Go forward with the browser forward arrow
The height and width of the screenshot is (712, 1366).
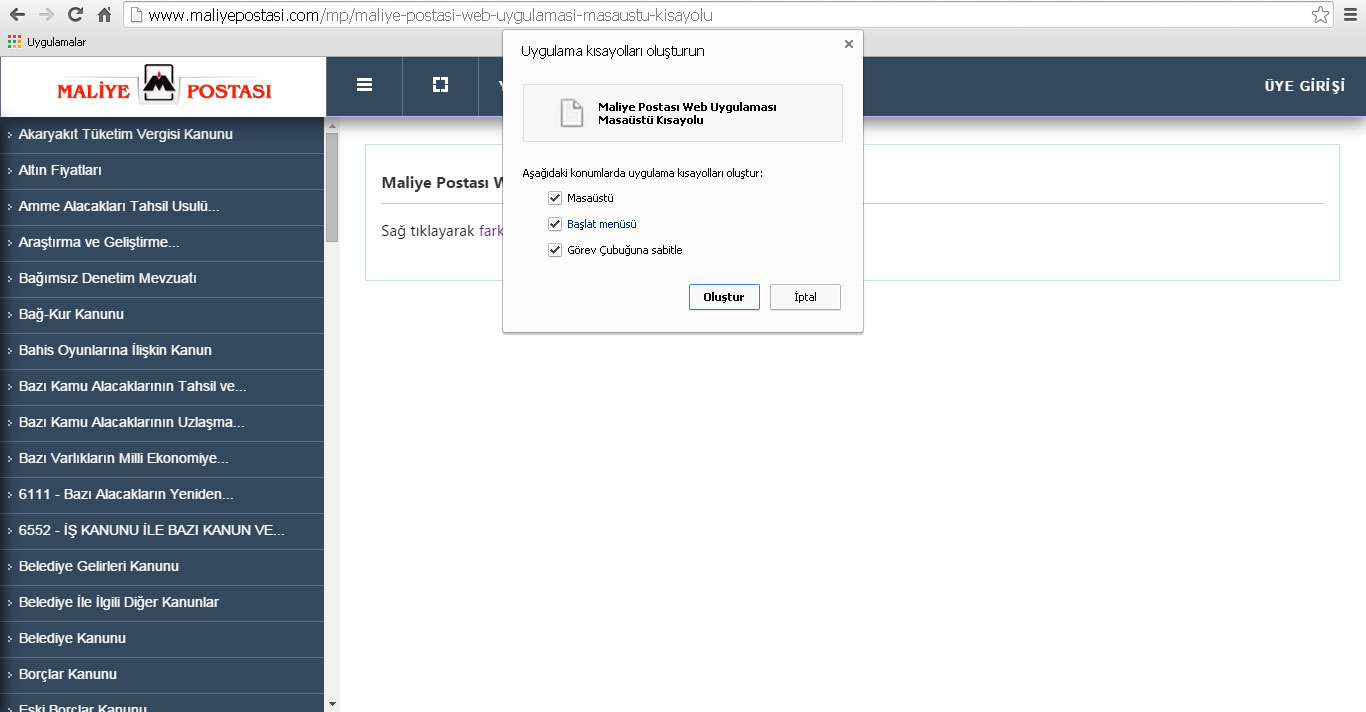point(46,15)
